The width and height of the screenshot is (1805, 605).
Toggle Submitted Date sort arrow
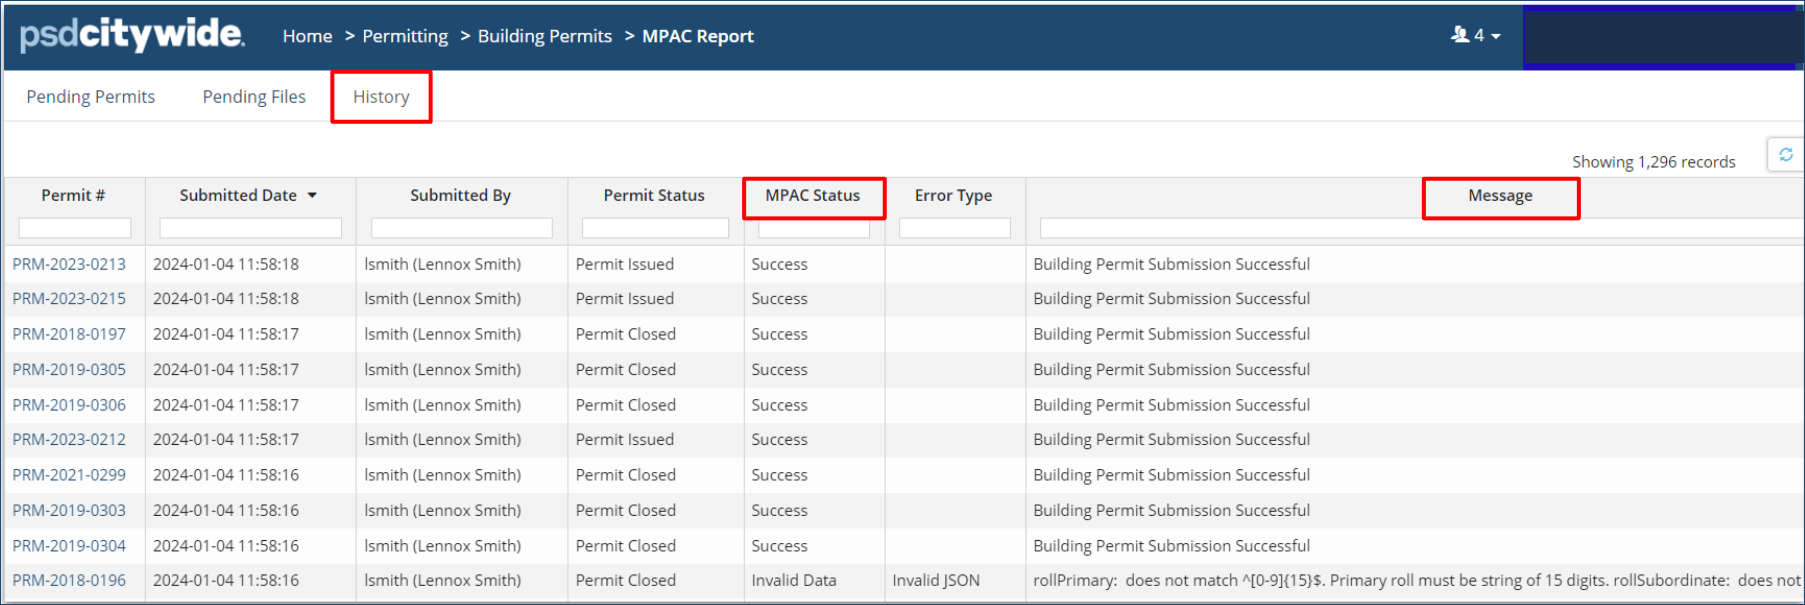312,196
